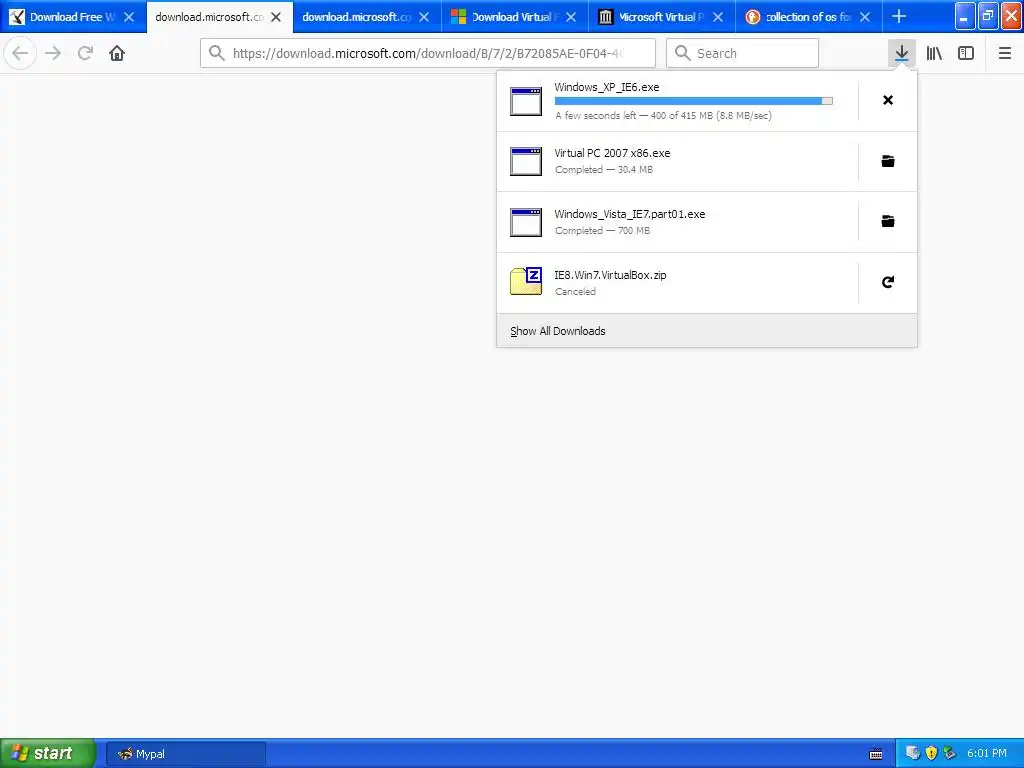
Task: Close the active download.microsoft.com tab
Action: (276, 17)
